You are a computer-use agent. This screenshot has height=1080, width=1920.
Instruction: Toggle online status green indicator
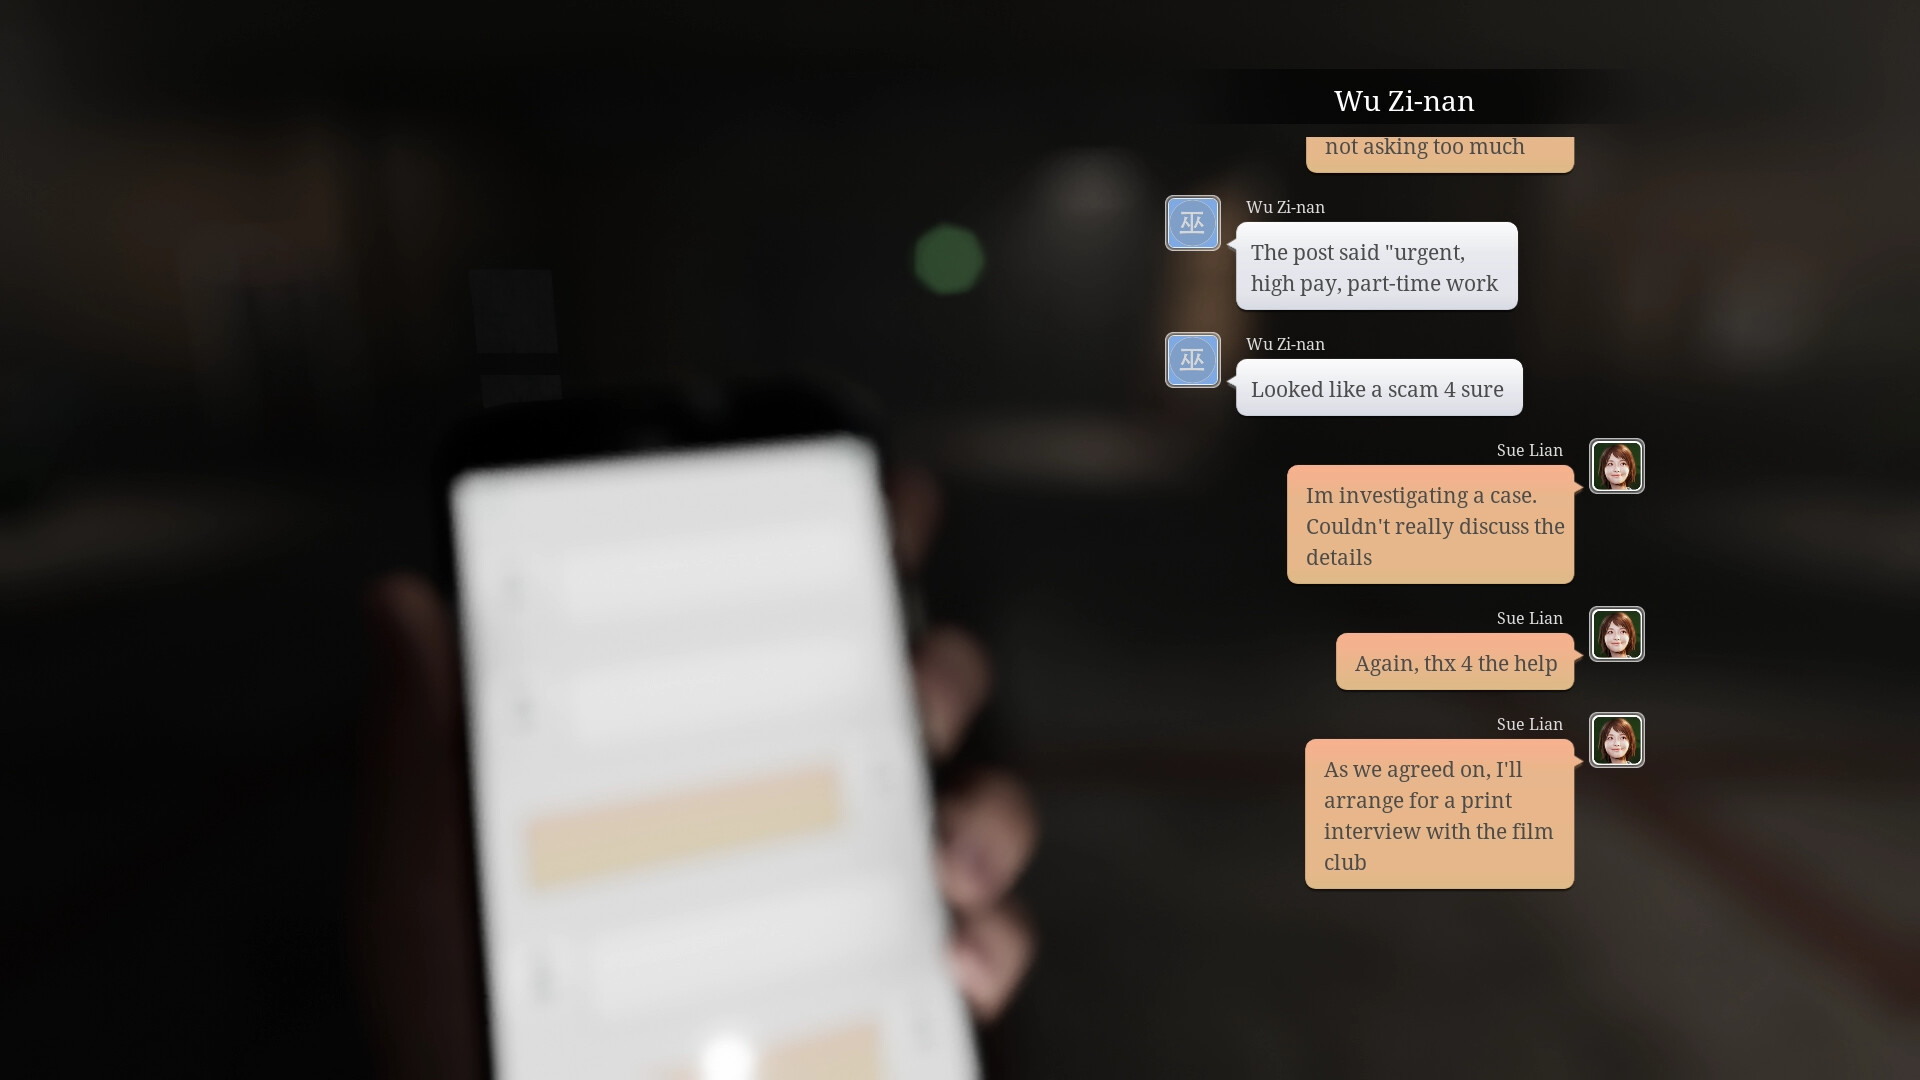[949, 260]
